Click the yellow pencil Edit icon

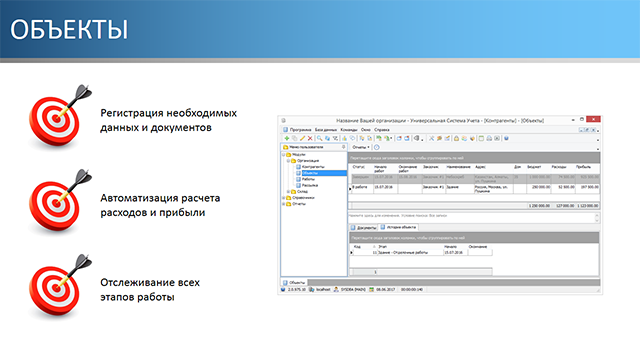[302, 138]
